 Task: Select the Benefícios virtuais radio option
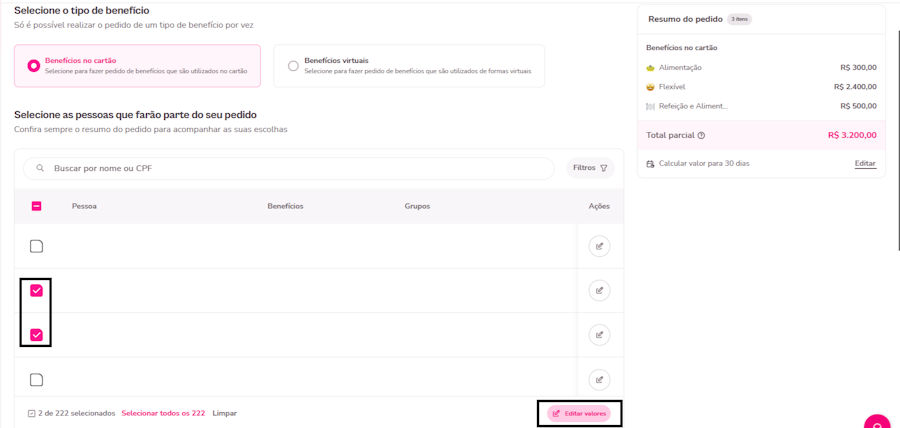(293, 66)
